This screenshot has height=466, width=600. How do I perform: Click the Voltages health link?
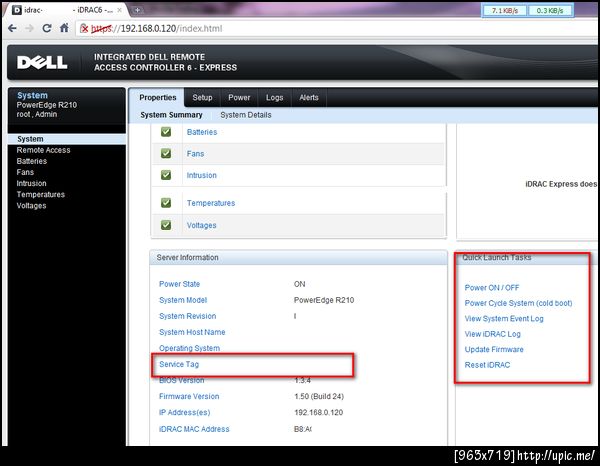tap(202, 225)
